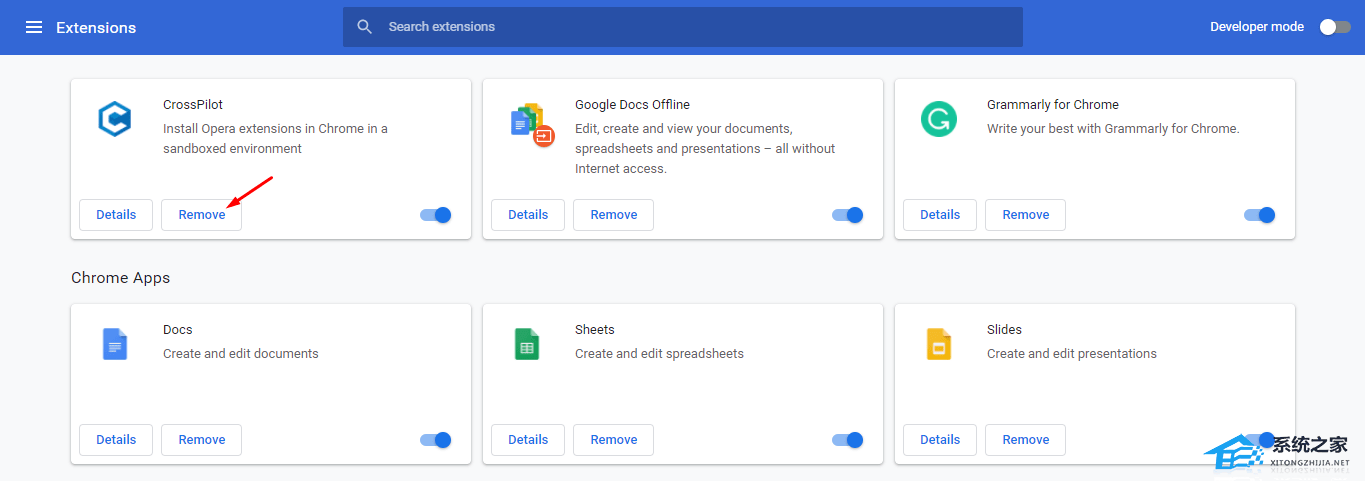The image size is (1365, 481).
Task: Switch off the Sheets app toggle
Action: (848, 440)
